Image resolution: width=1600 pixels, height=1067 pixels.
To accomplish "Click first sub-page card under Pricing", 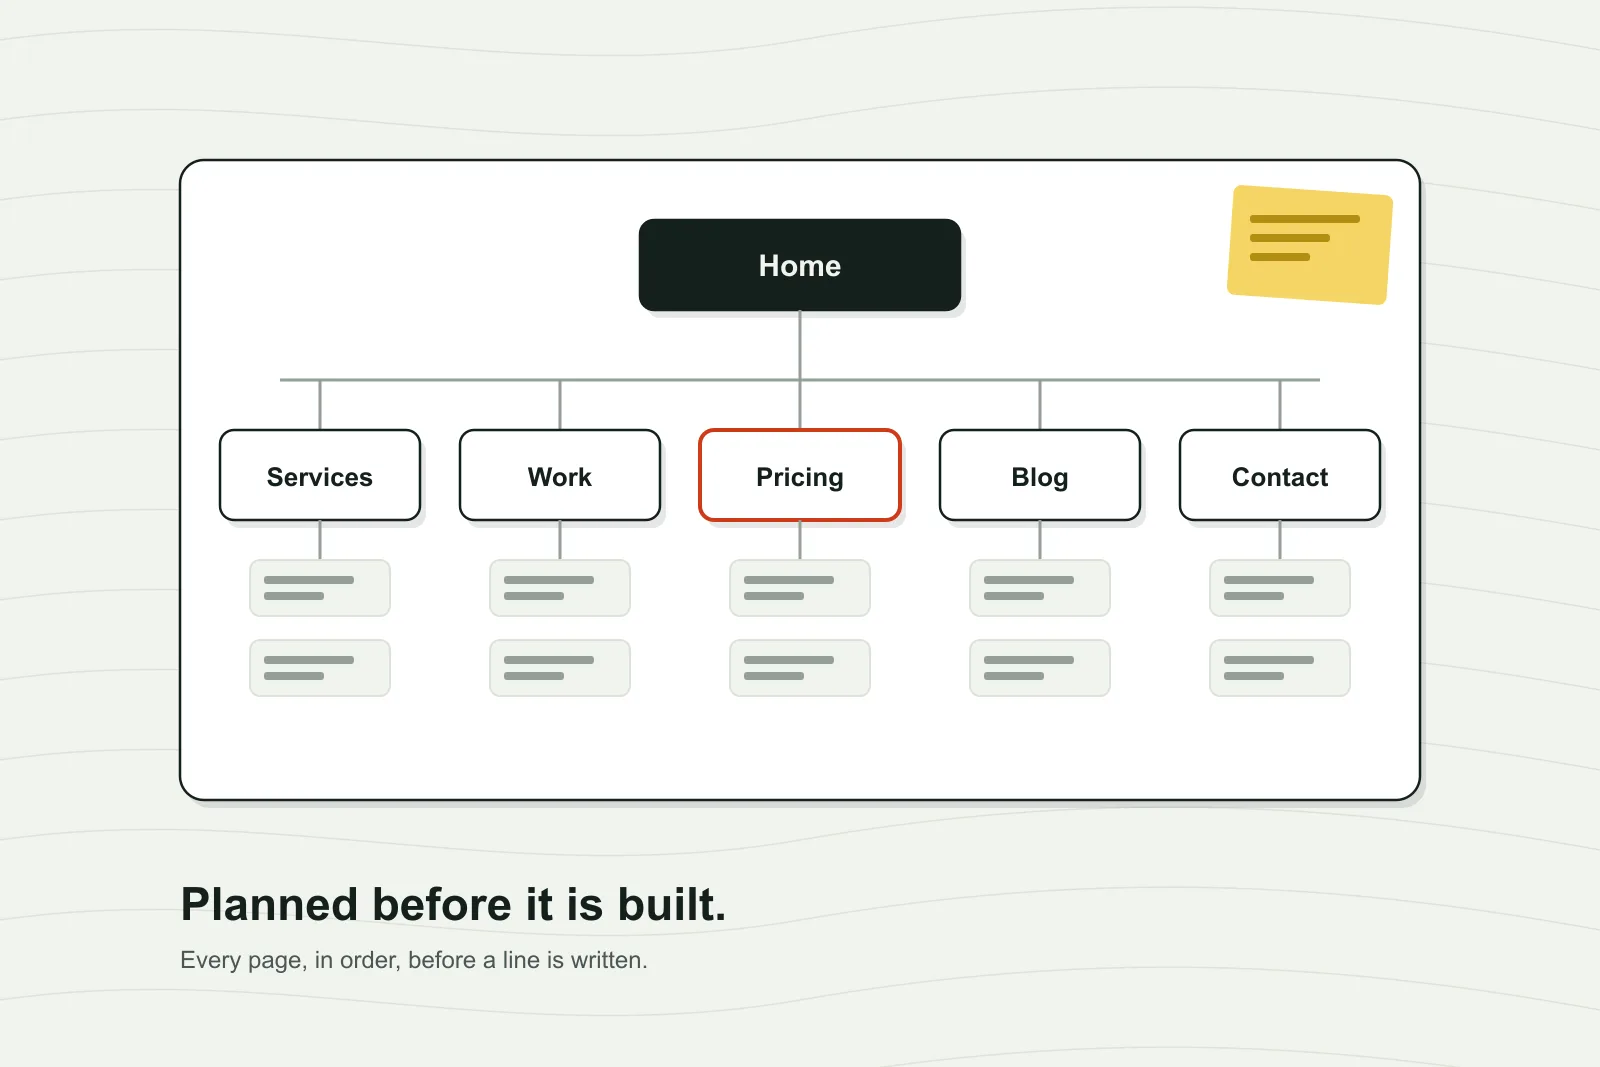I will point(800,588).
